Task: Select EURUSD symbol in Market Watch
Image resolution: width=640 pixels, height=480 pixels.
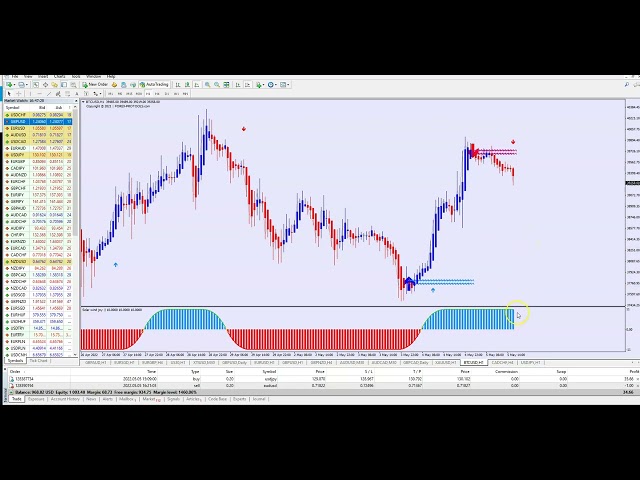Action: [x=18, y=128]
